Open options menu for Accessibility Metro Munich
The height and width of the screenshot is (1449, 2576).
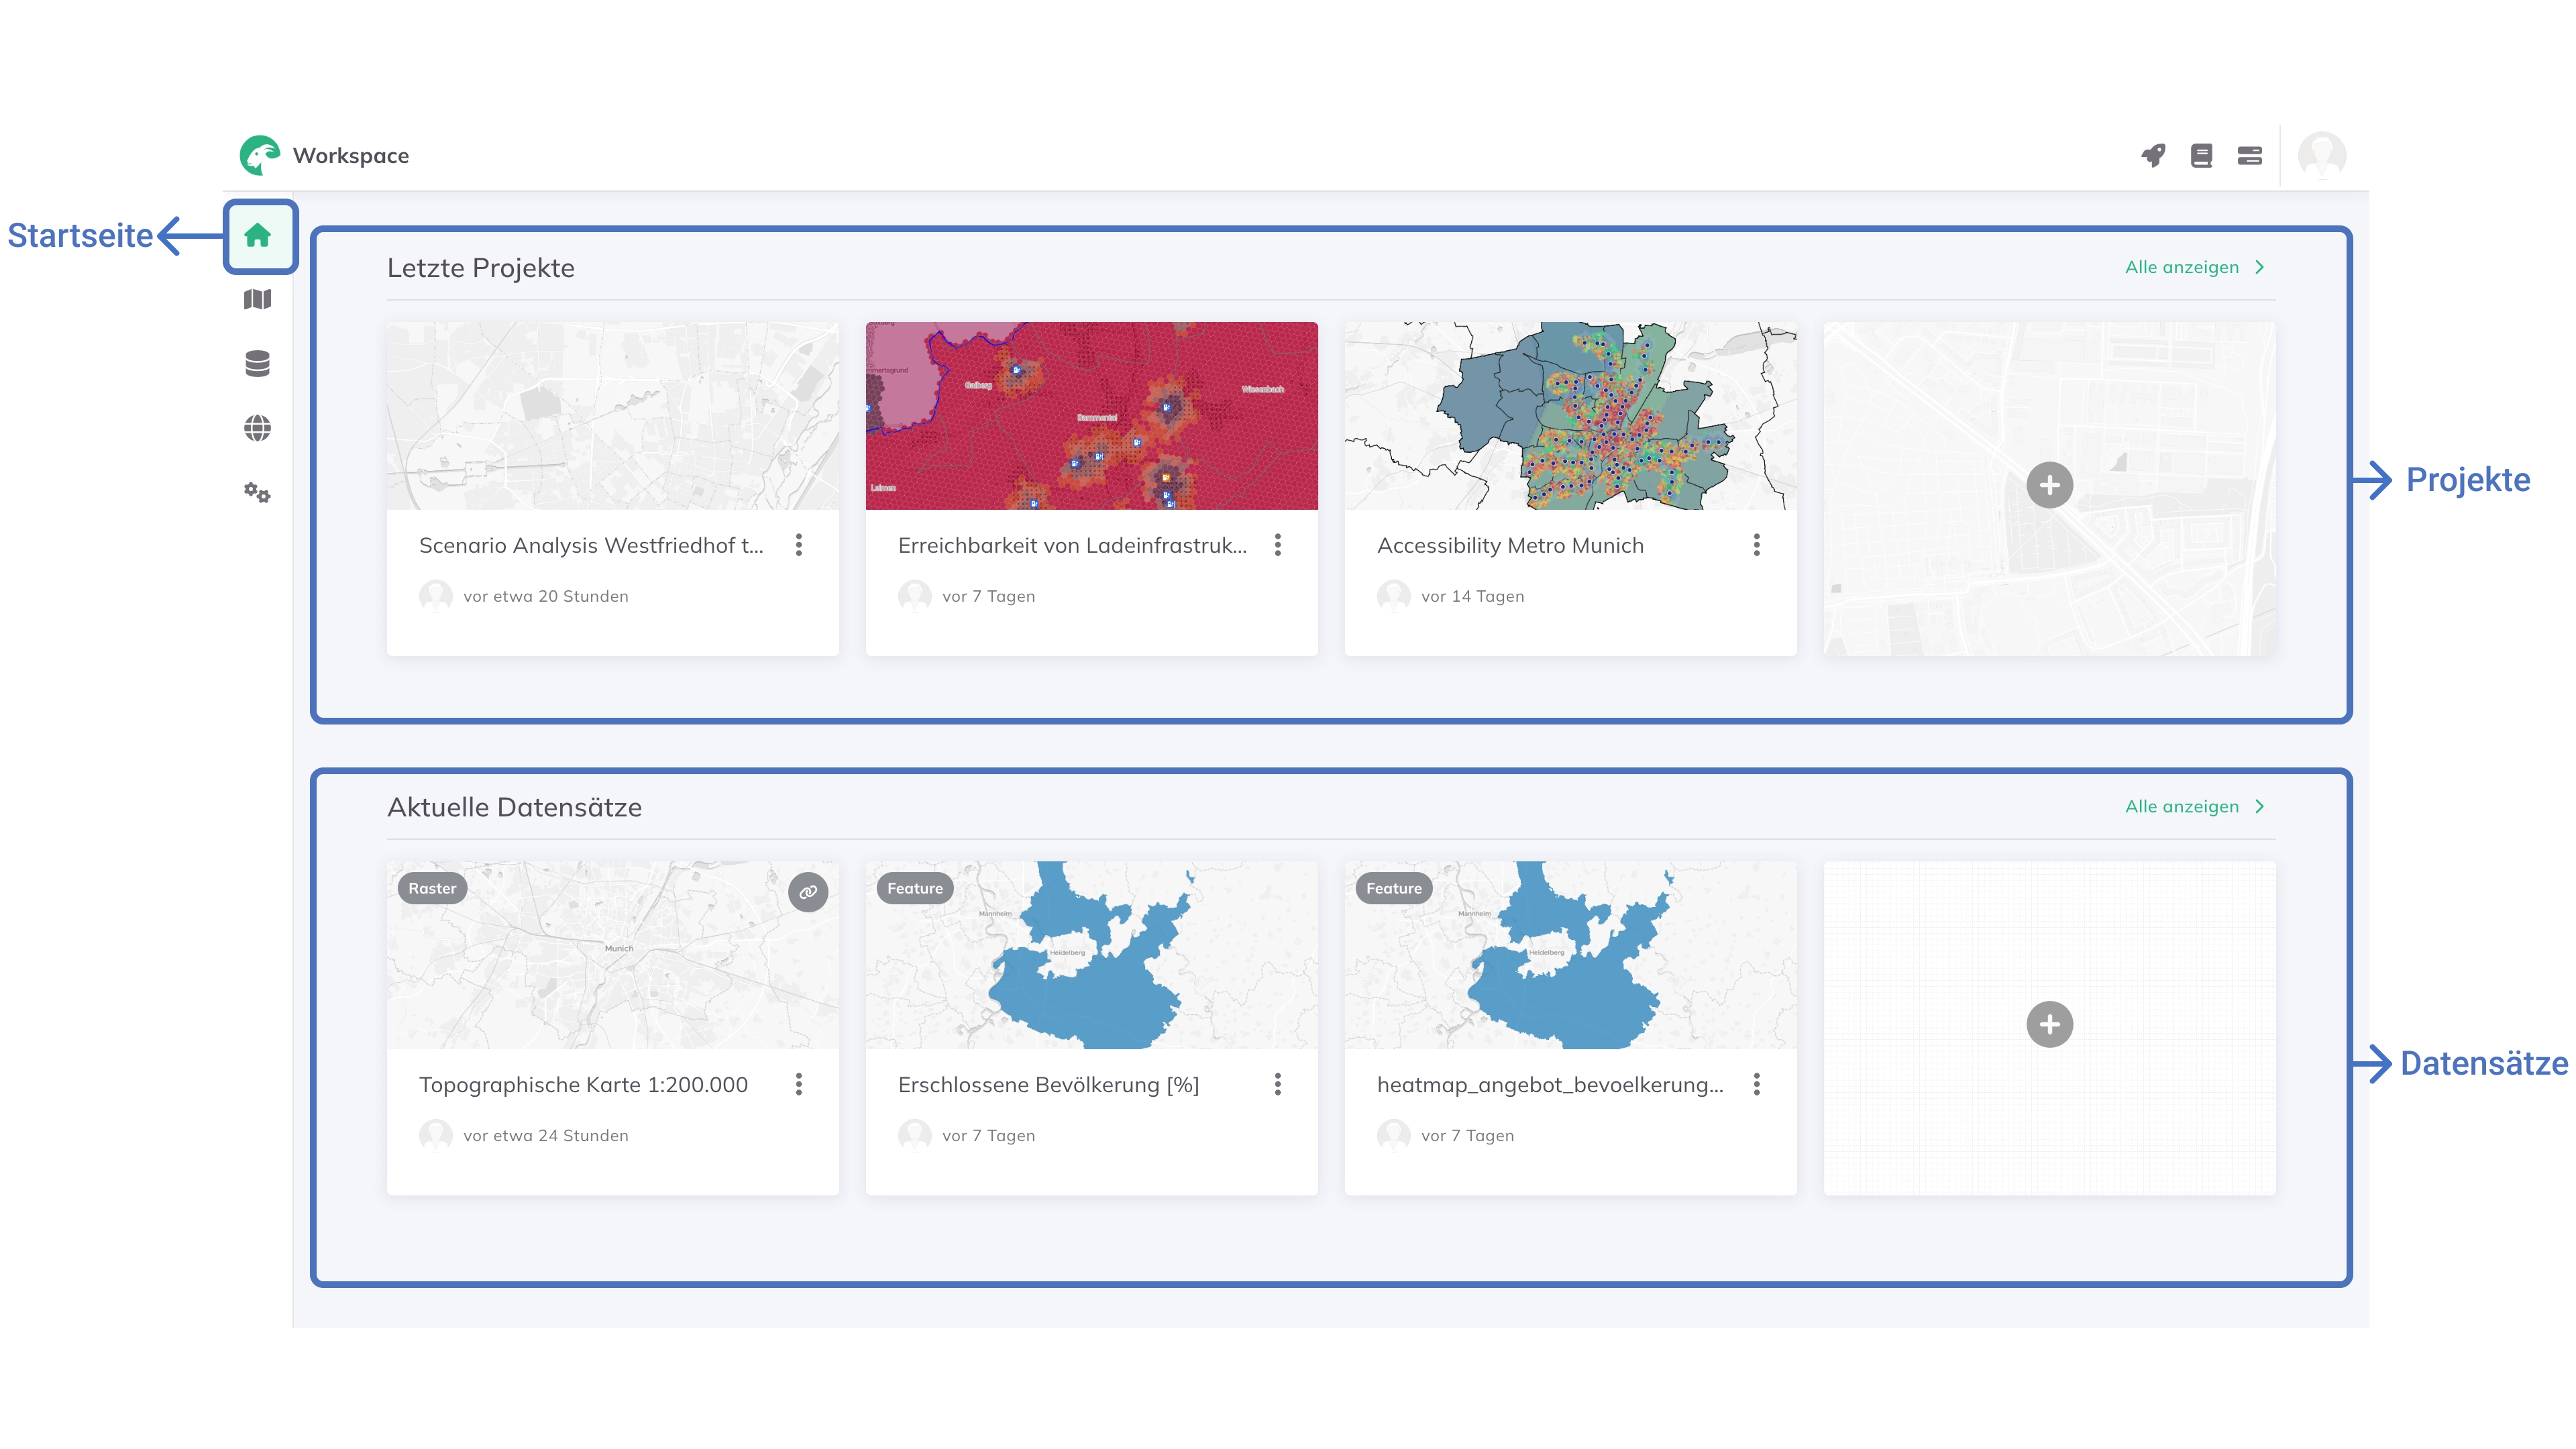(1757, 545)
